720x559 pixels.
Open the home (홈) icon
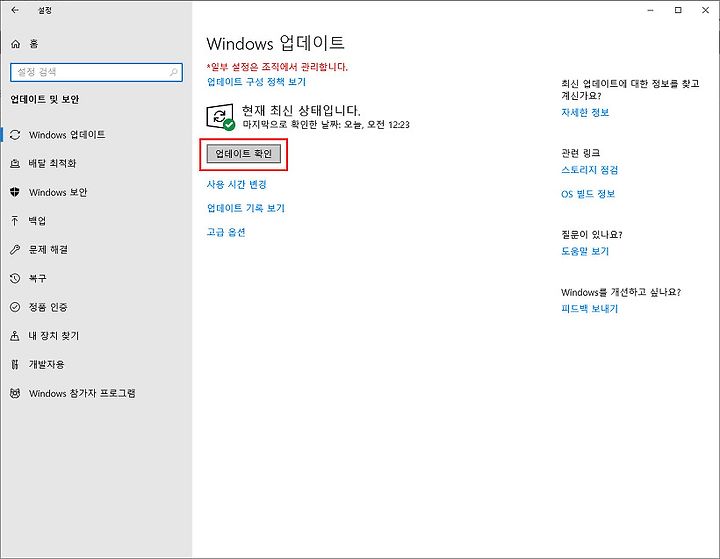(x=15, y=44)
